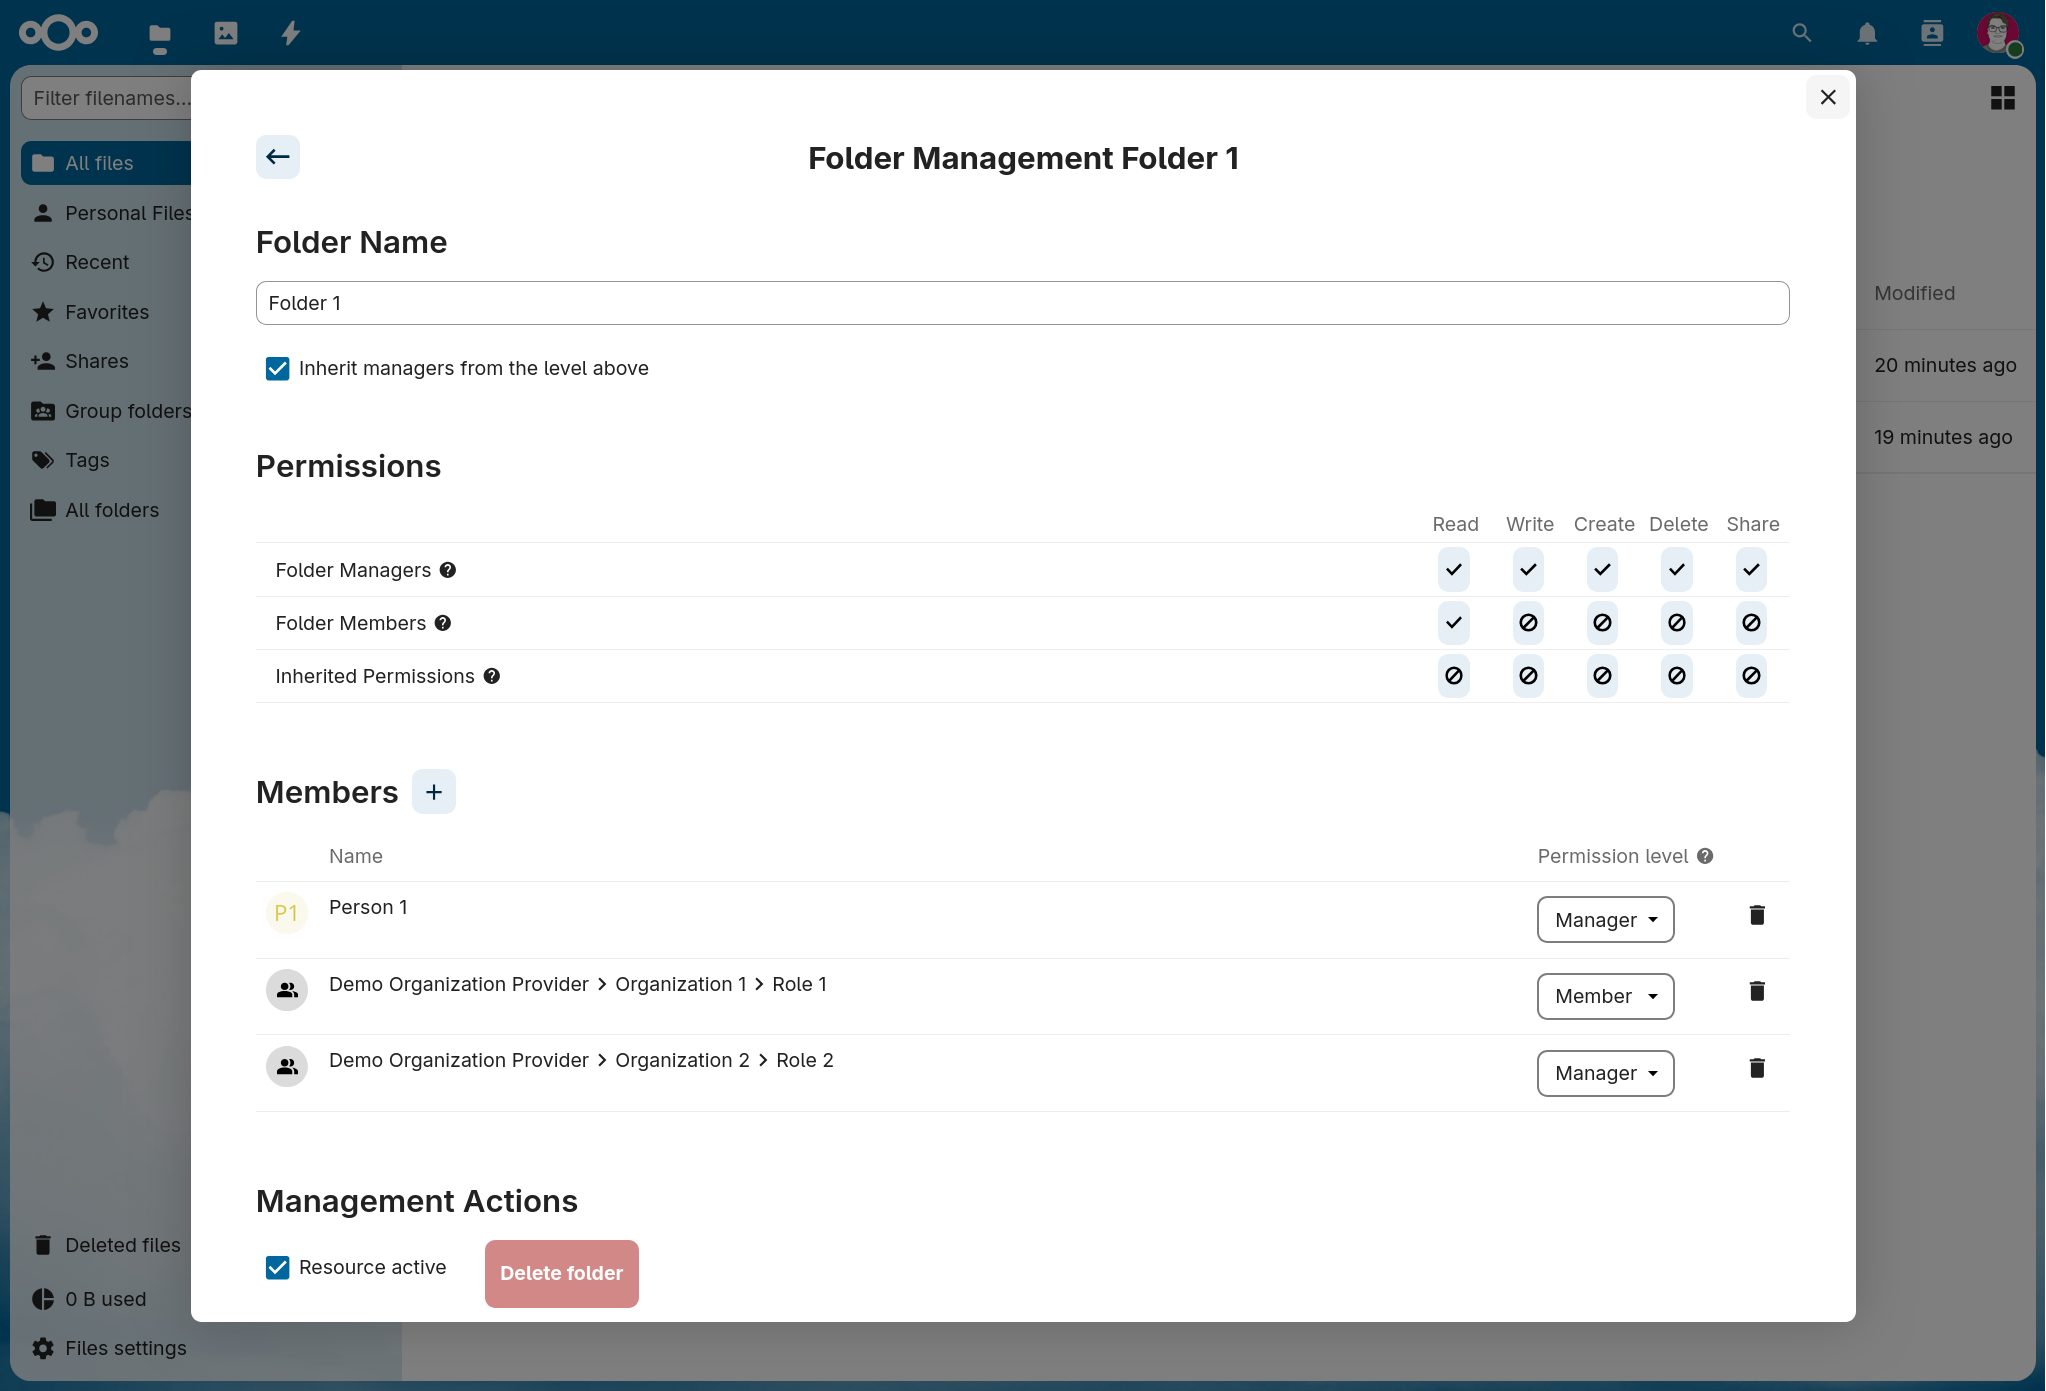Open Activity app lightning icon
Viewport: 2046px width, 1391px height.
coord(290,33)
